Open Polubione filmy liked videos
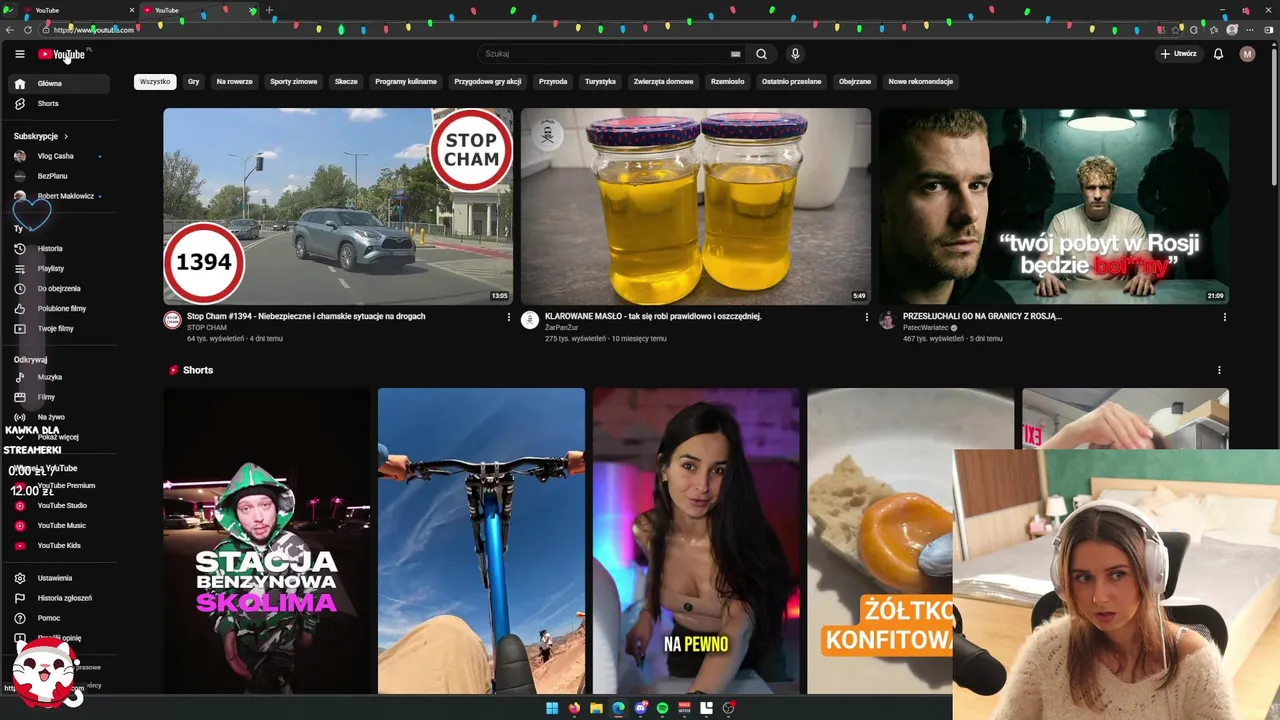 58,308
